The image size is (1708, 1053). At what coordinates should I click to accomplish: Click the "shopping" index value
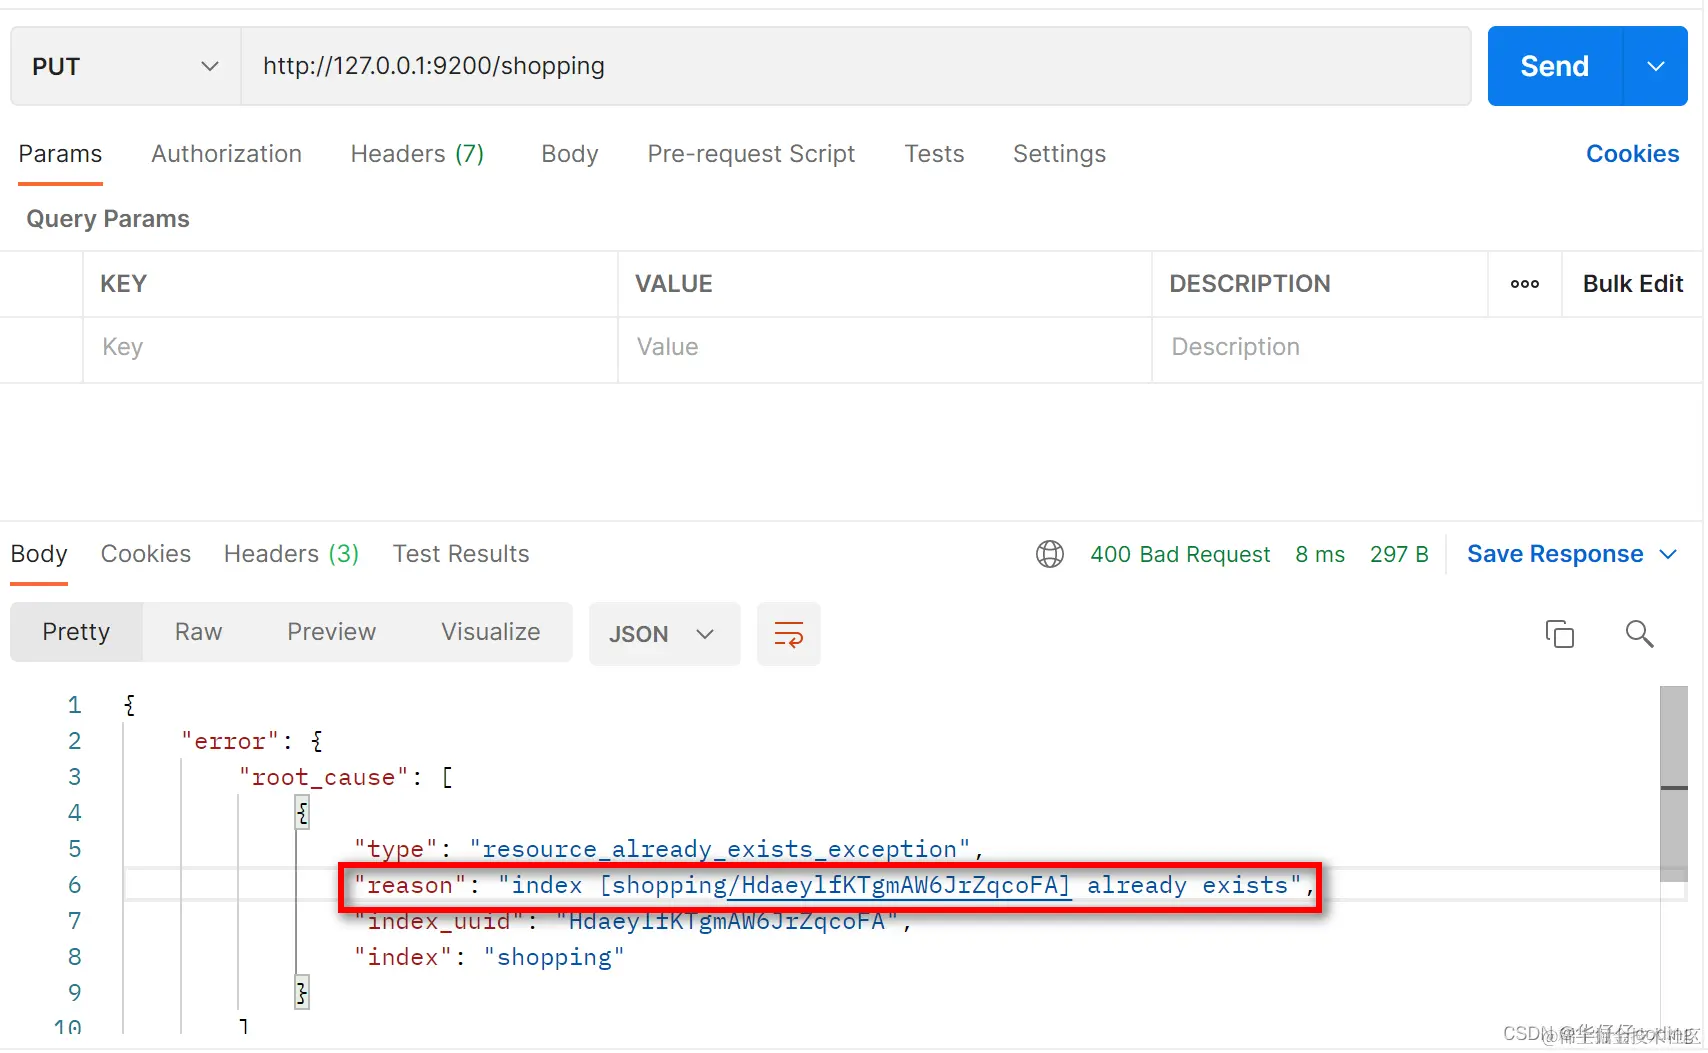(554, 958)
